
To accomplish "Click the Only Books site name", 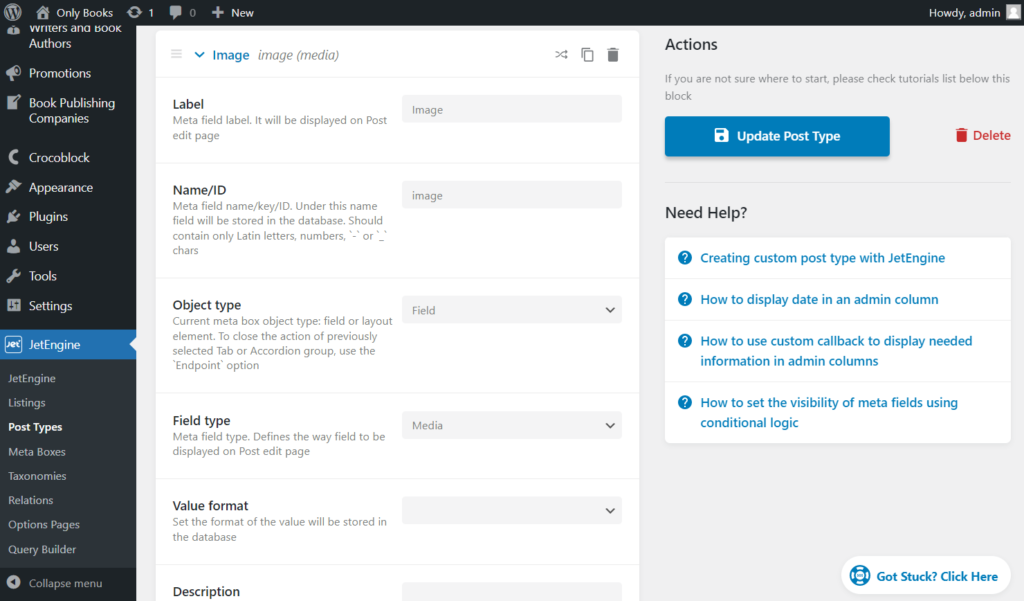I will (x=84, y=12).
